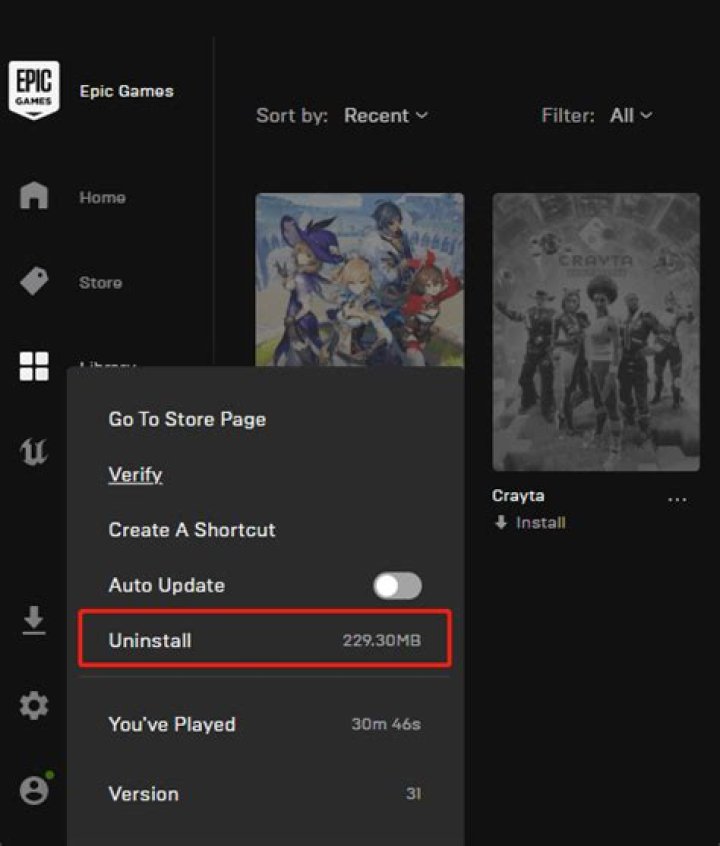Click the Epic Games logo icon
The width and height of the screenshot is (720, 846).
tap(34, 90)
